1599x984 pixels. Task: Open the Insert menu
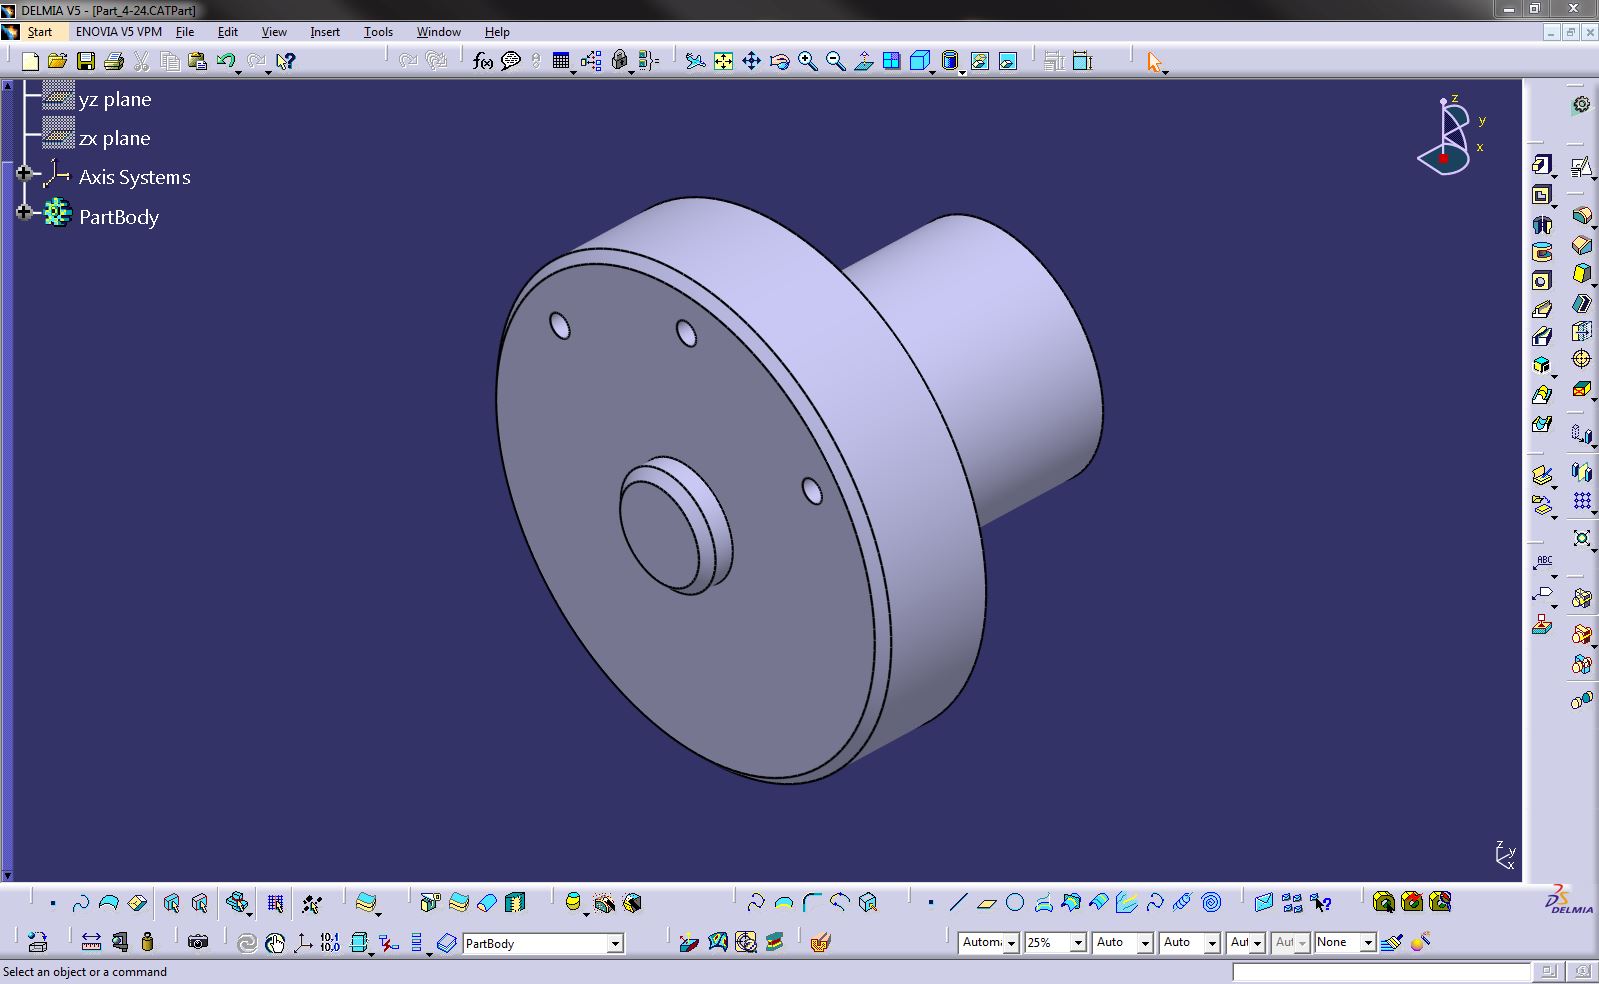(x=324, y=32)
